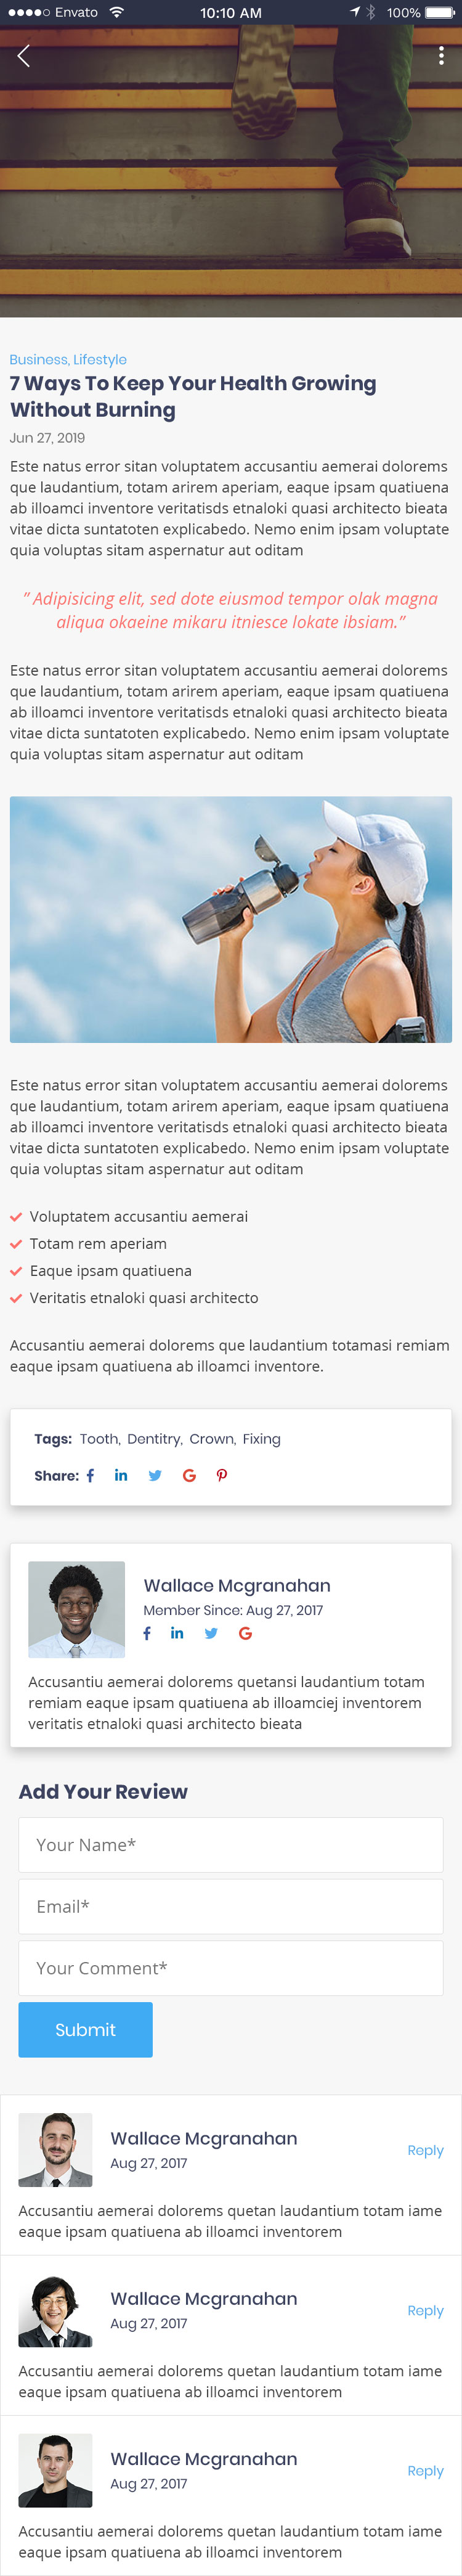Share article on LinkedIn in Share row
This screenshot has height=2576, width=462.
121,1475
